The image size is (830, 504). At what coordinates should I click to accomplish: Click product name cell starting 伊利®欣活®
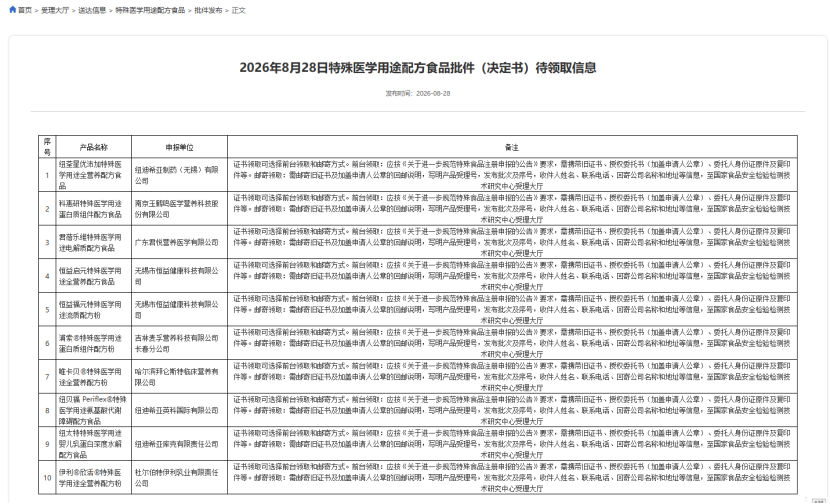[94, 478]
